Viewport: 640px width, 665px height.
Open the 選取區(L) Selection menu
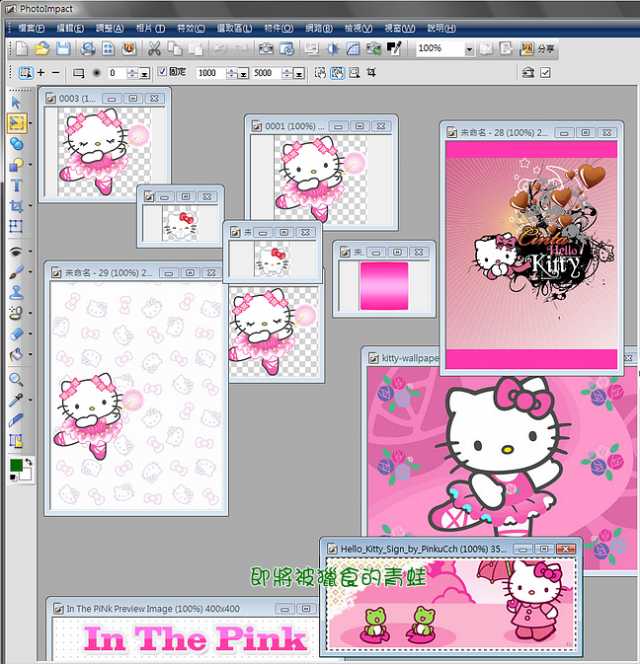(234, 28)
